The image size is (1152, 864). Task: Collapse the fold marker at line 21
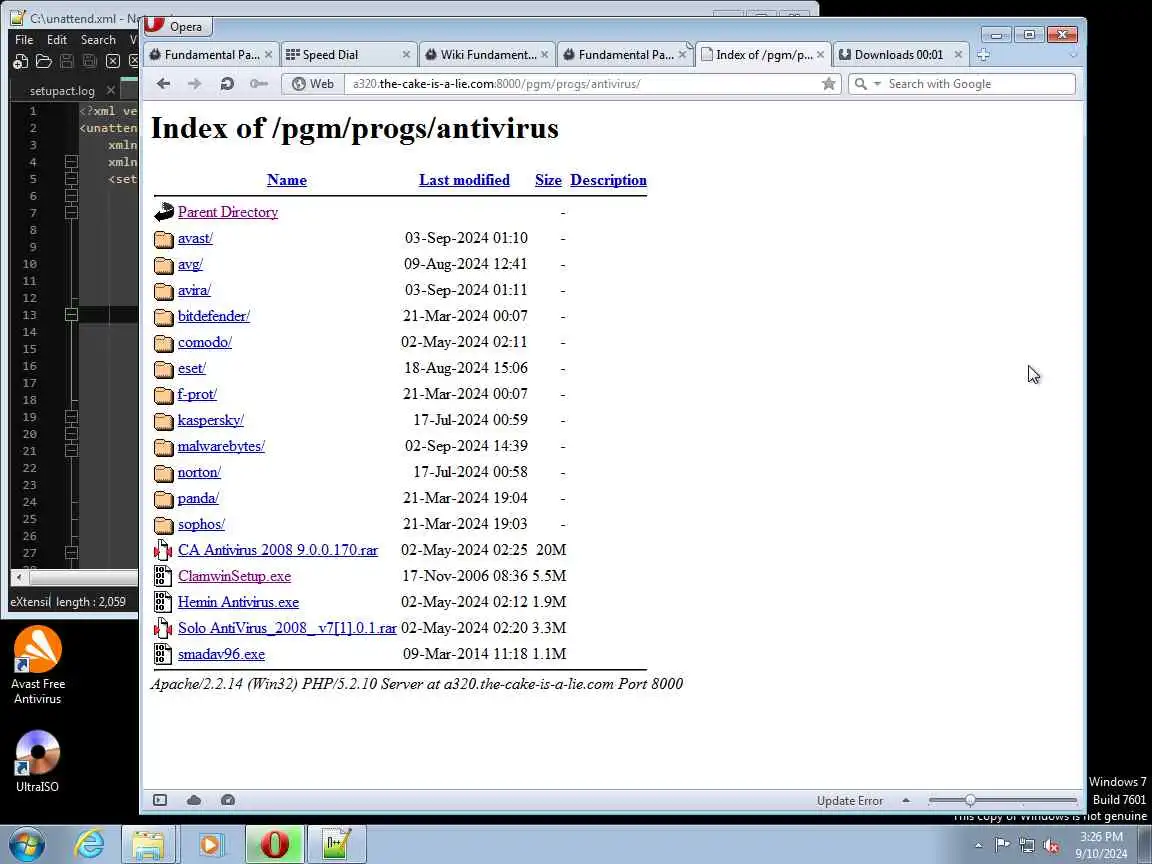[71, 450]
